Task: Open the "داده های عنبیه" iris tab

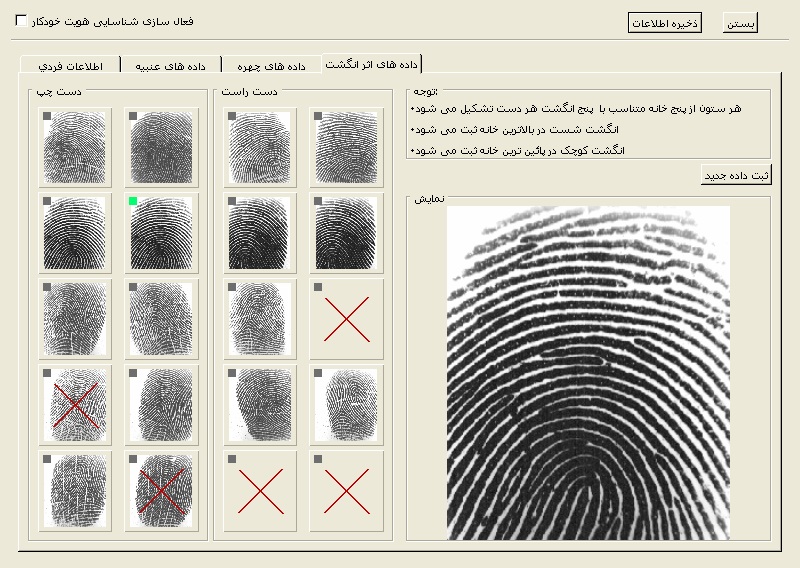Action: point(171,66)
